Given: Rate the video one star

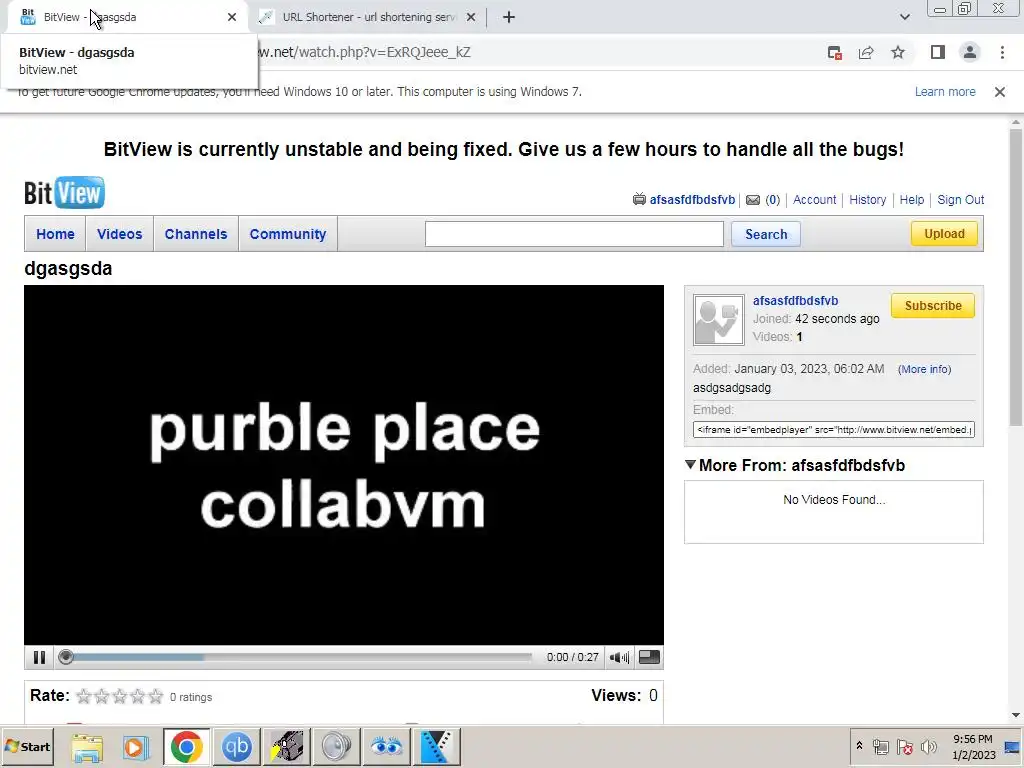Looking at the screenshot, I should tap(84, 696).
